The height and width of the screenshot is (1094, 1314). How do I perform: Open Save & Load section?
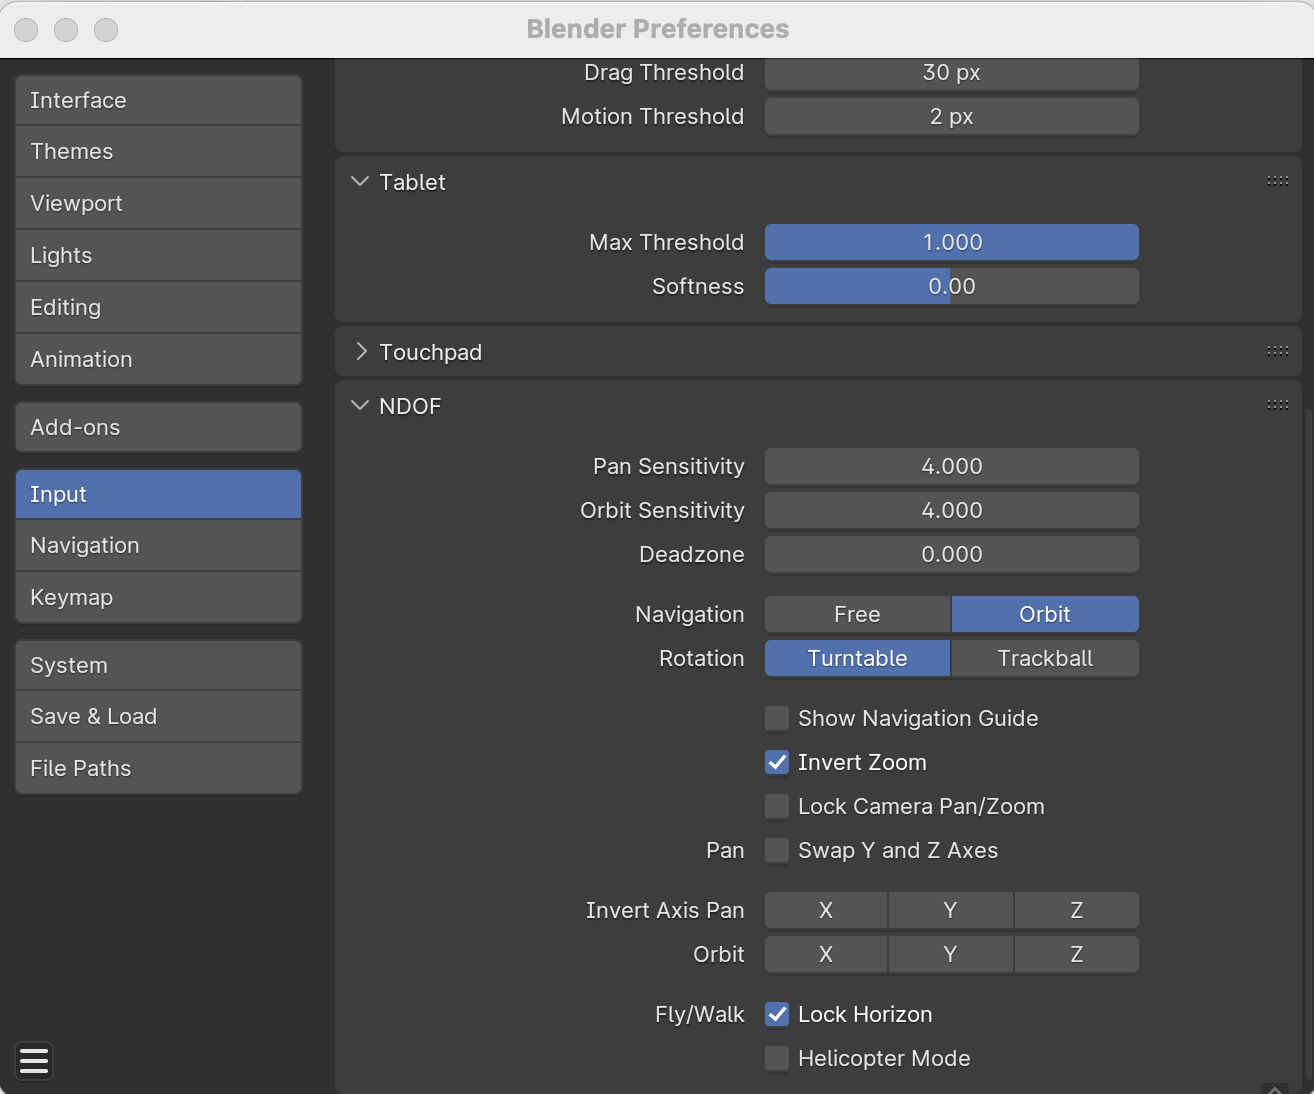pos(158,717)
